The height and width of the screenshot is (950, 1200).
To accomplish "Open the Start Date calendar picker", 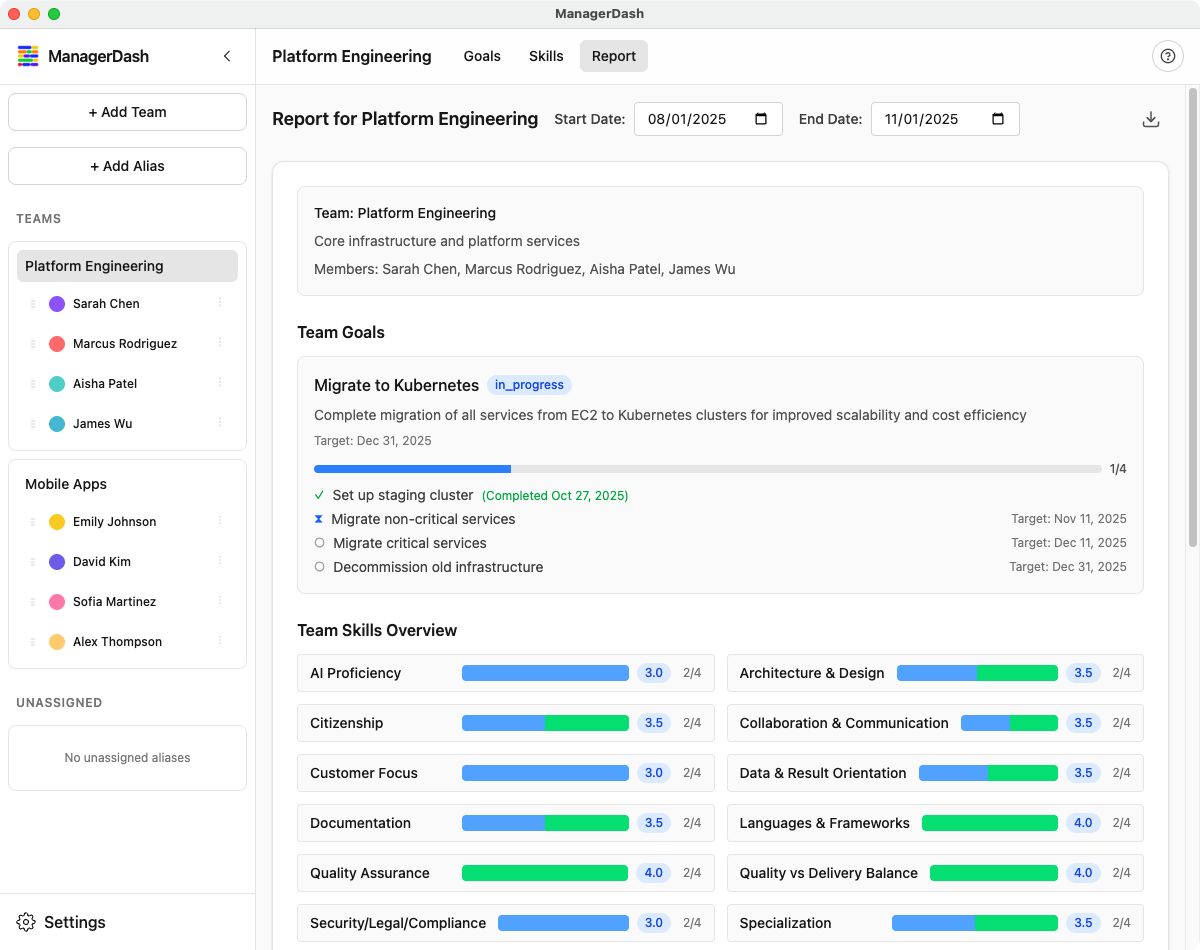I will coord(761,119).
